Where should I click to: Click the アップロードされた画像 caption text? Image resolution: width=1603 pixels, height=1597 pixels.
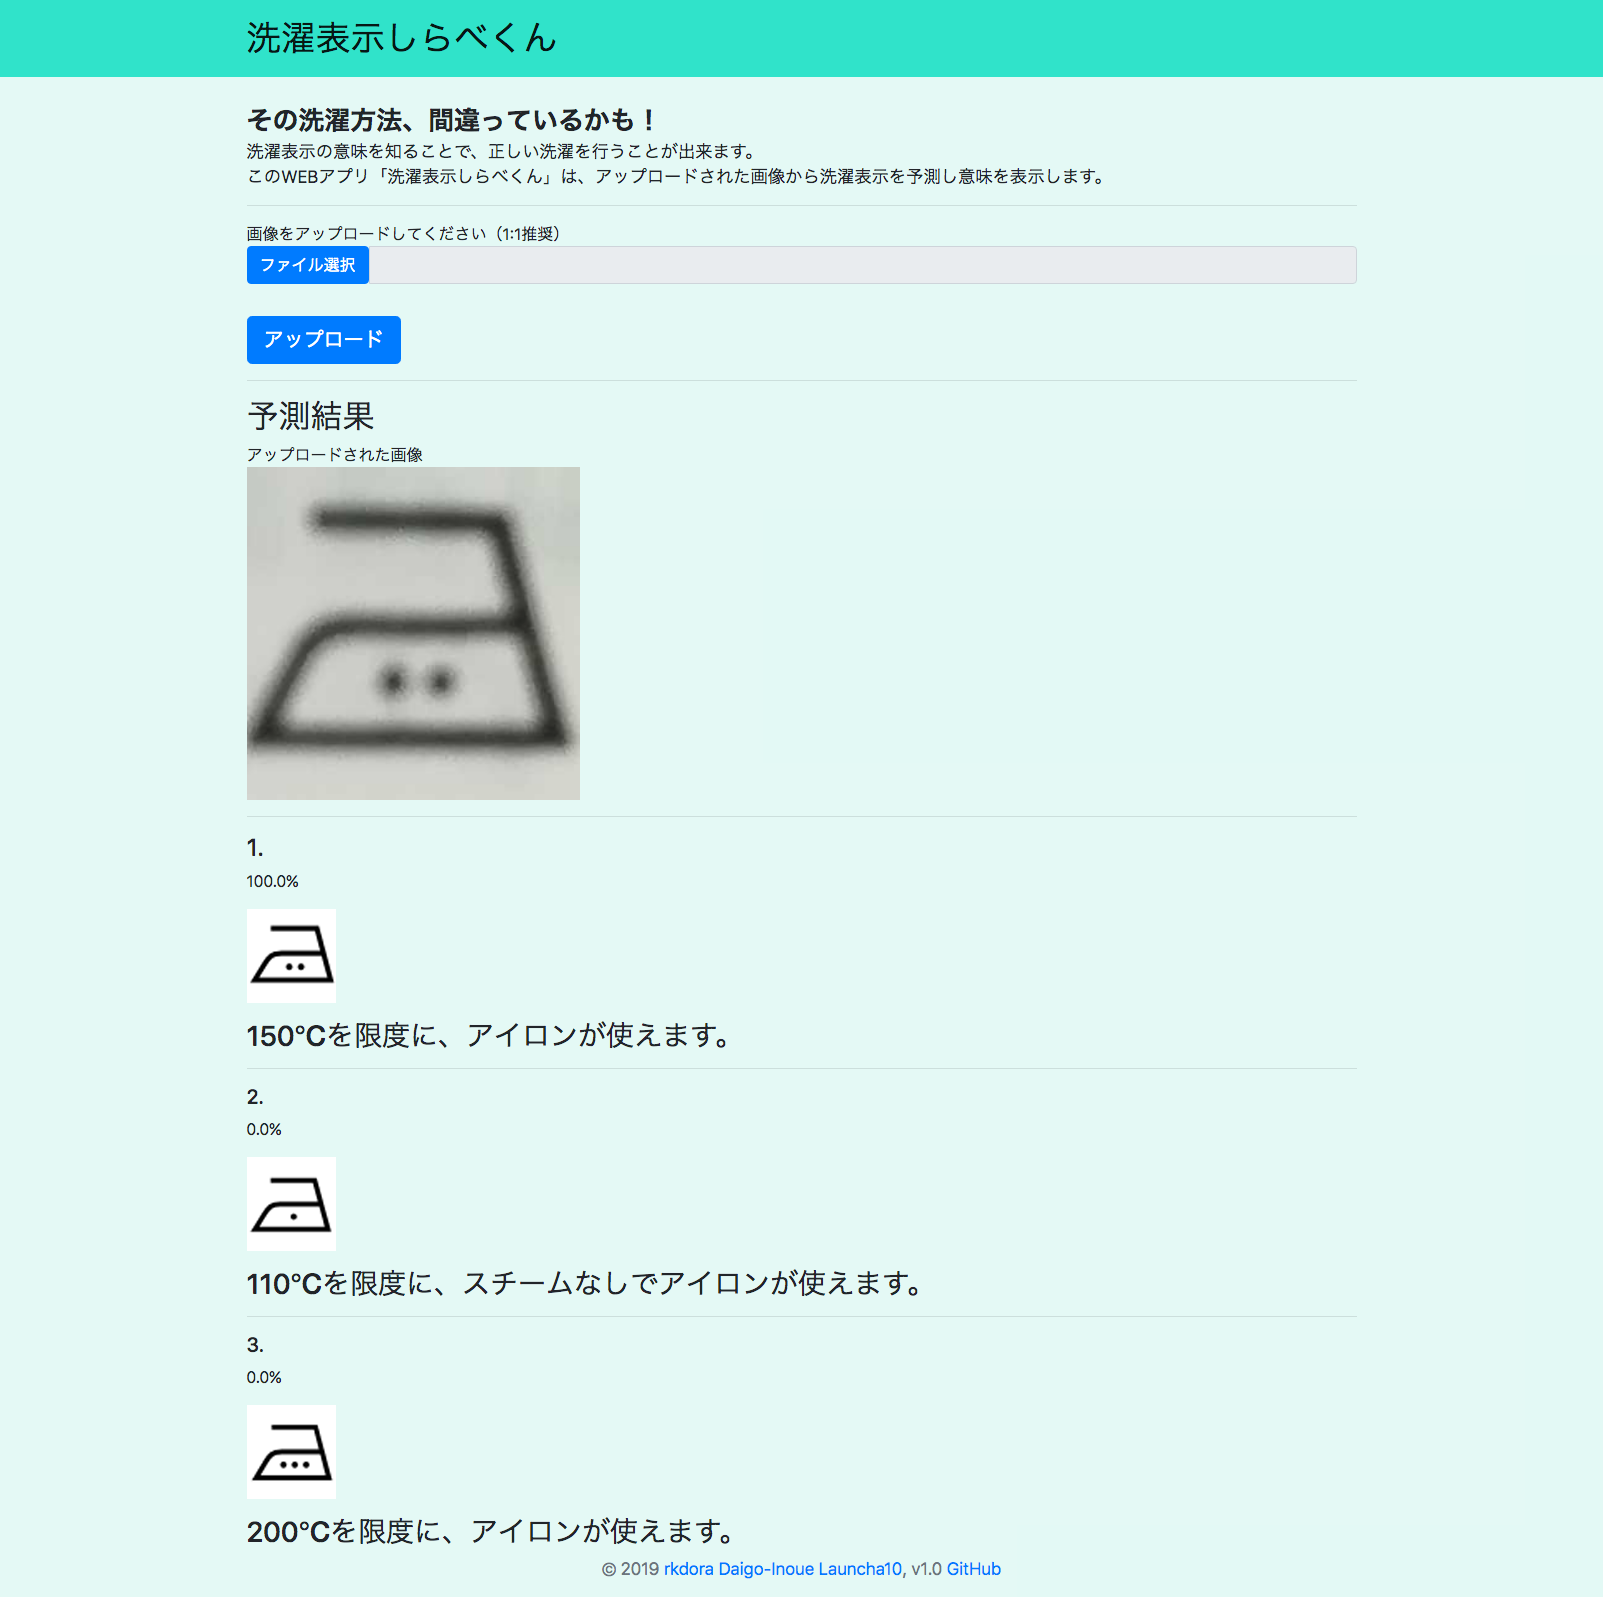pos(335,452)
